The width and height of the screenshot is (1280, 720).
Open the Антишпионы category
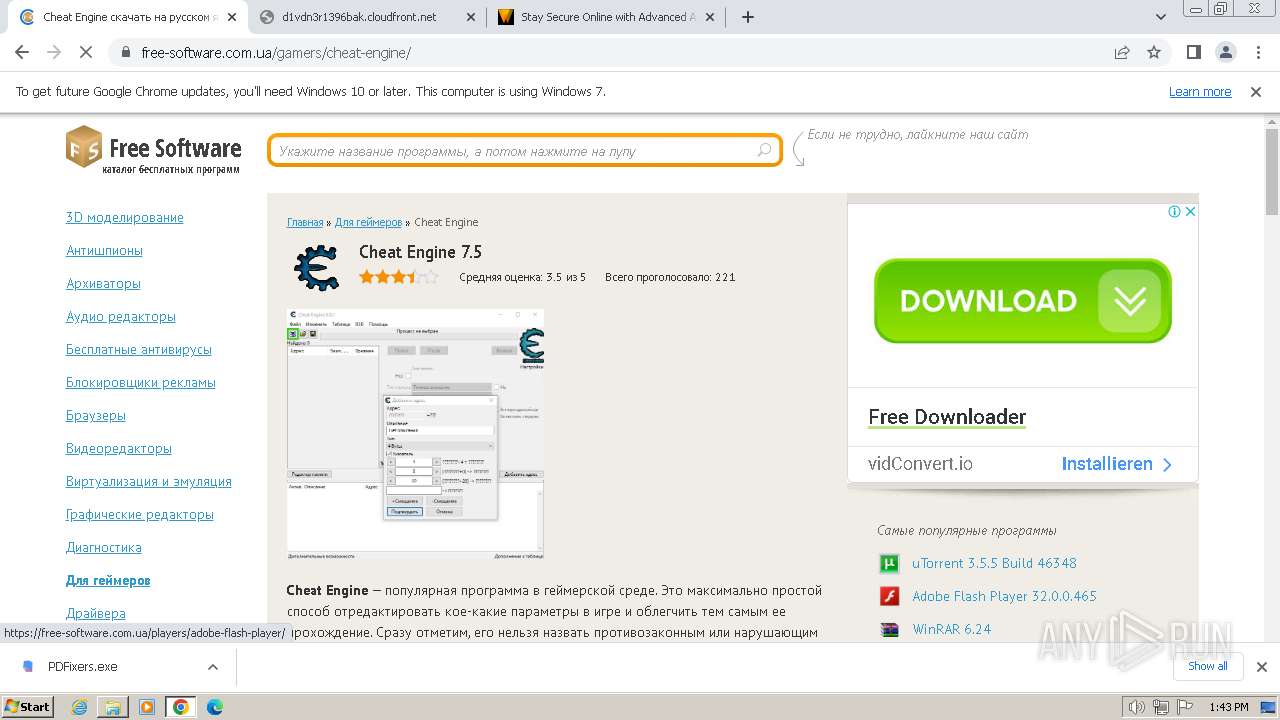[104, 250]
